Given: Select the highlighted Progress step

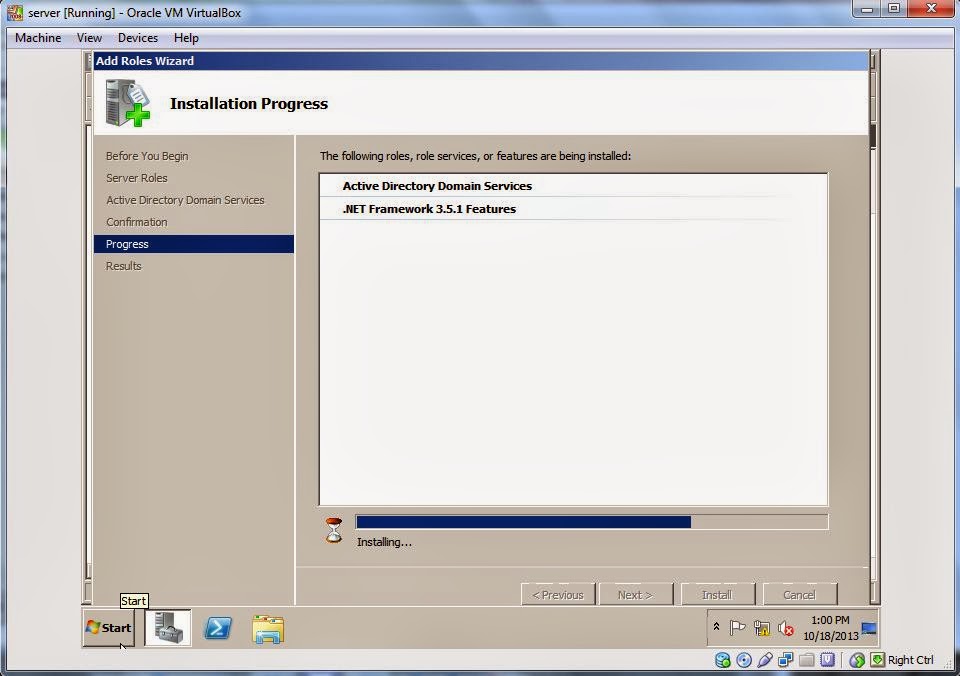Looking at the screenshot, I should pyautogui.click(x=193, y=244).
